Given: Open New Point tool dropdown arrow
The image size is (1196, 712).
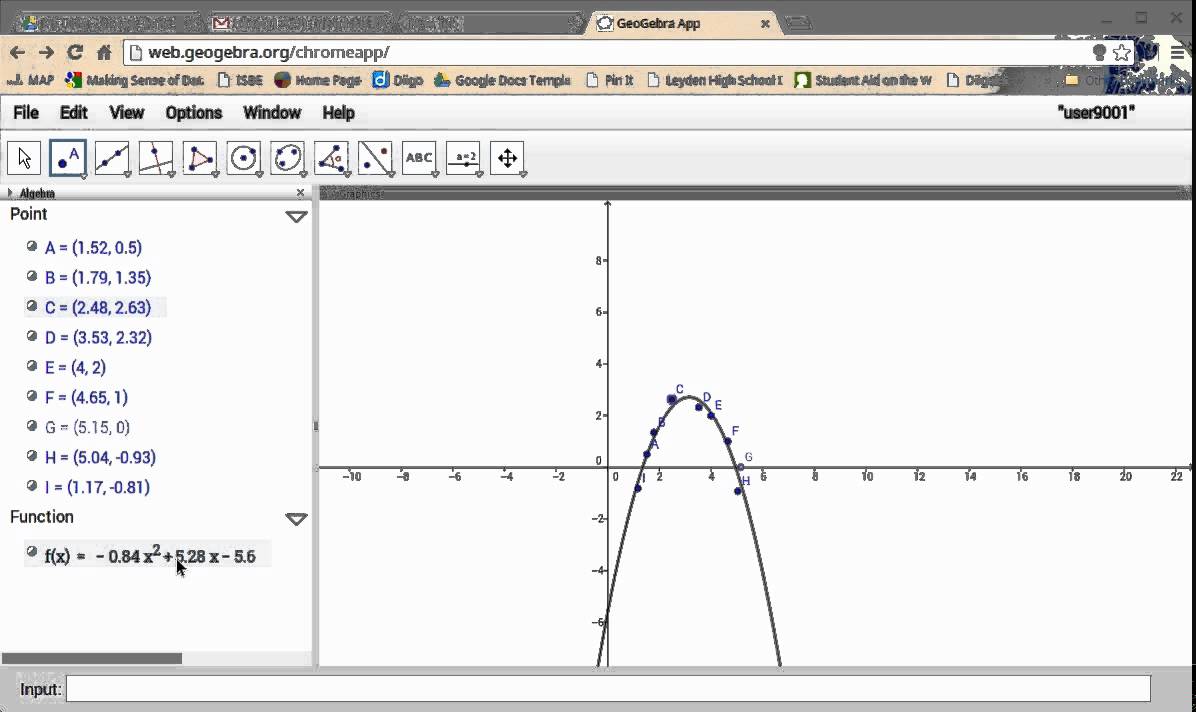Looking at the screenshot, I should (x=83, y=175).
